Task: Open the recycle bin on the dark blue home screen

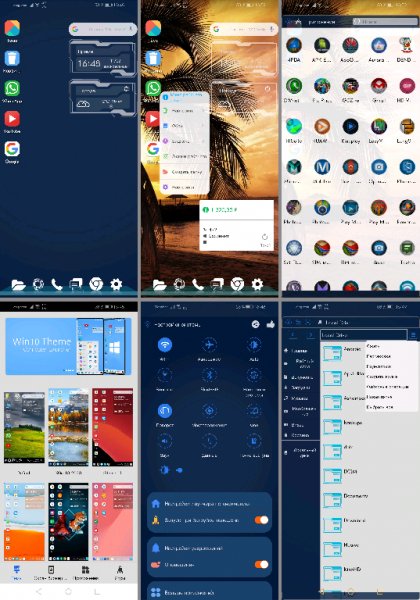Action: (x=12, y=59)
